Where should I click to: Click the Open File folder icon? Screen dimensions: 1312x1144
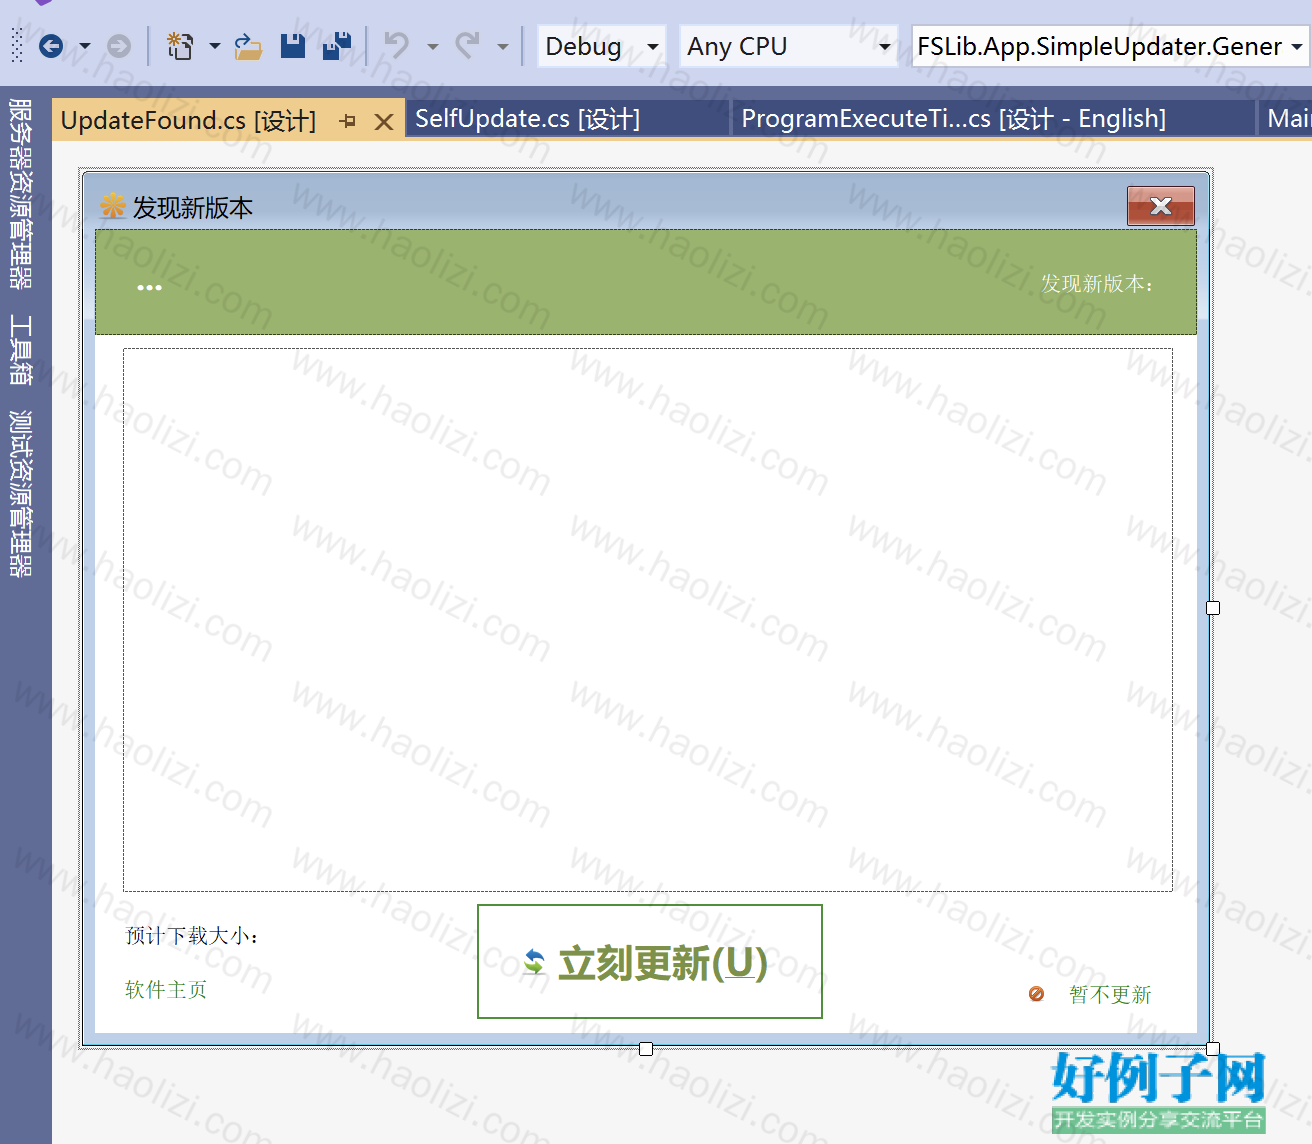[248, 46]
